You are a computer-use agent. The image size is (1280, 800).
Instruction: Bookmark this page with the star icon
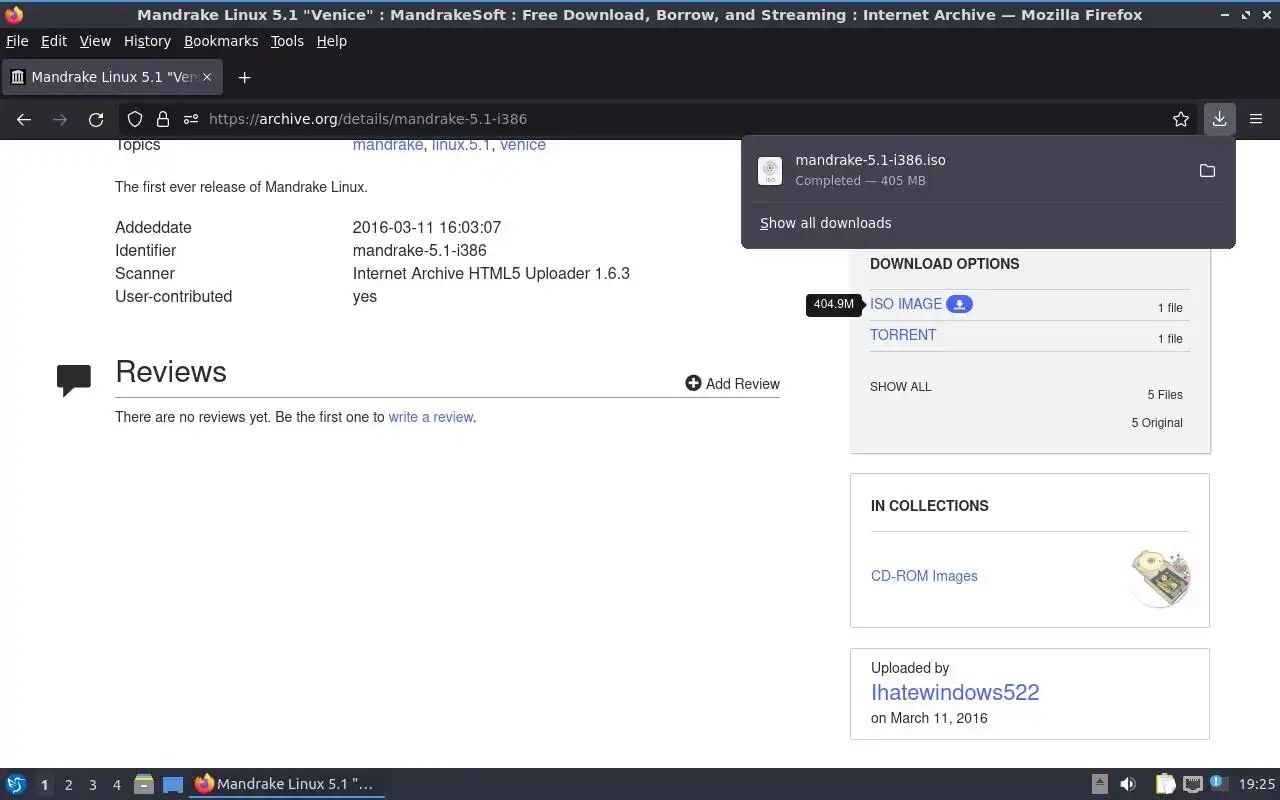[1181, 119]
